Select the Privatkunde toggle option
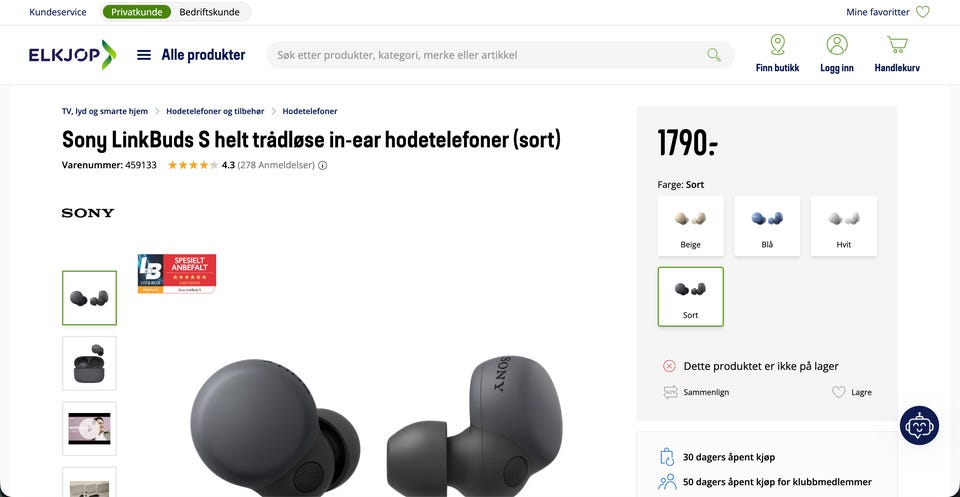 tap(137, 12)
